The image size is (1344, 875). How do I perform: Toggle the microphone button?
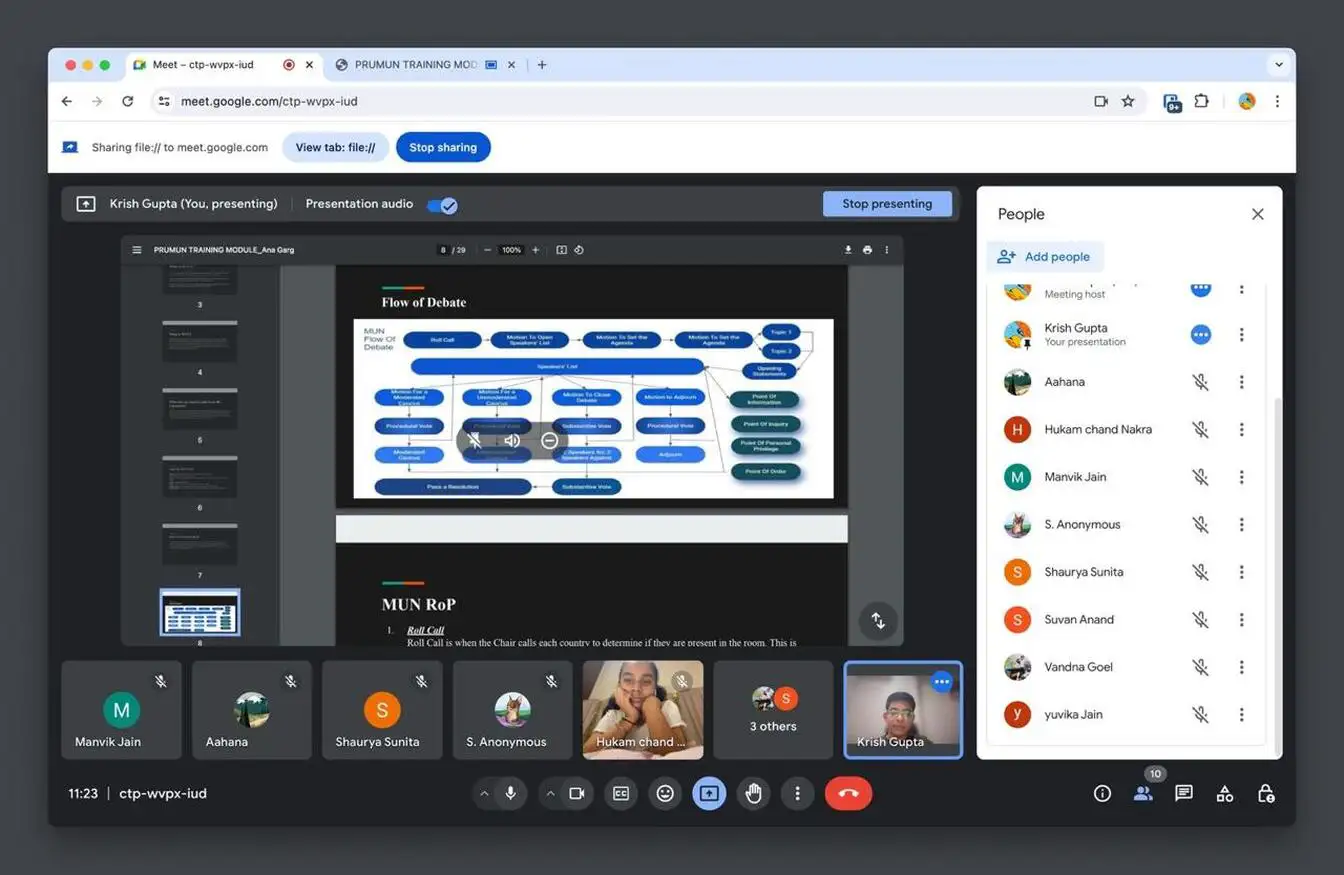(511, 793)
